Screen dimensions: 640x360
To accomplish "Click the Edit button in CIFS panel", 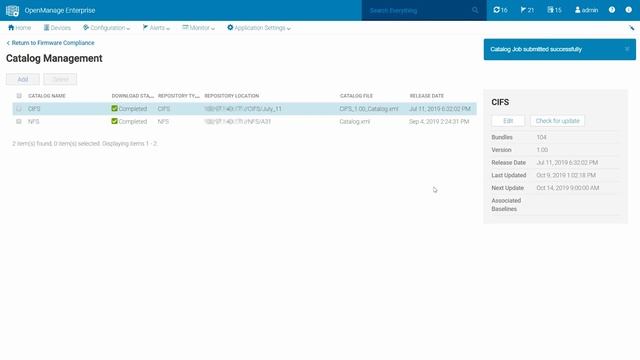I will point(508,121).
